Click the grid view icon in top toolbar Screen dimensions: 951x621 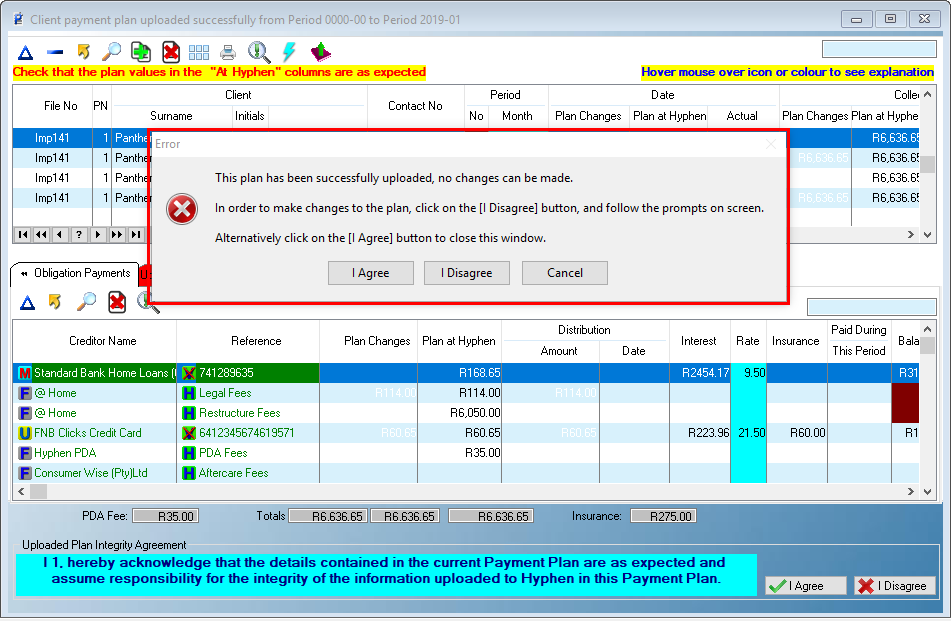point(199,52)
